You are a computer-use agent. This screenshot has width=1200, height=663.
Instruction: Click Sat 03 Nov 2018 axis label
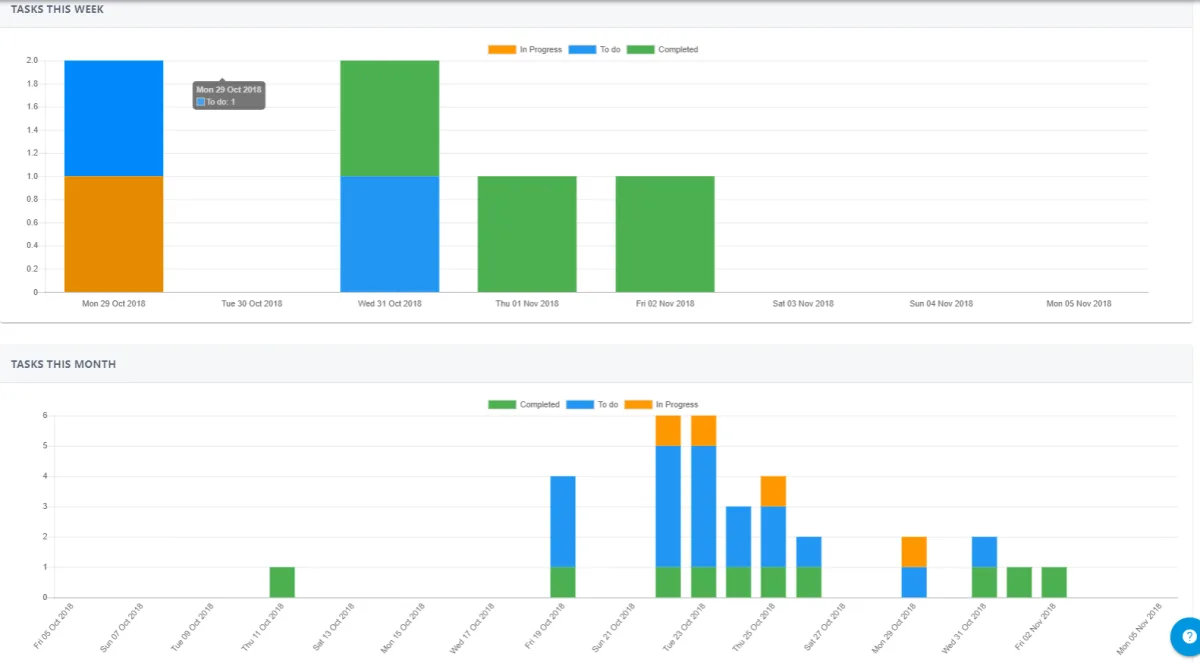(803, 303)
